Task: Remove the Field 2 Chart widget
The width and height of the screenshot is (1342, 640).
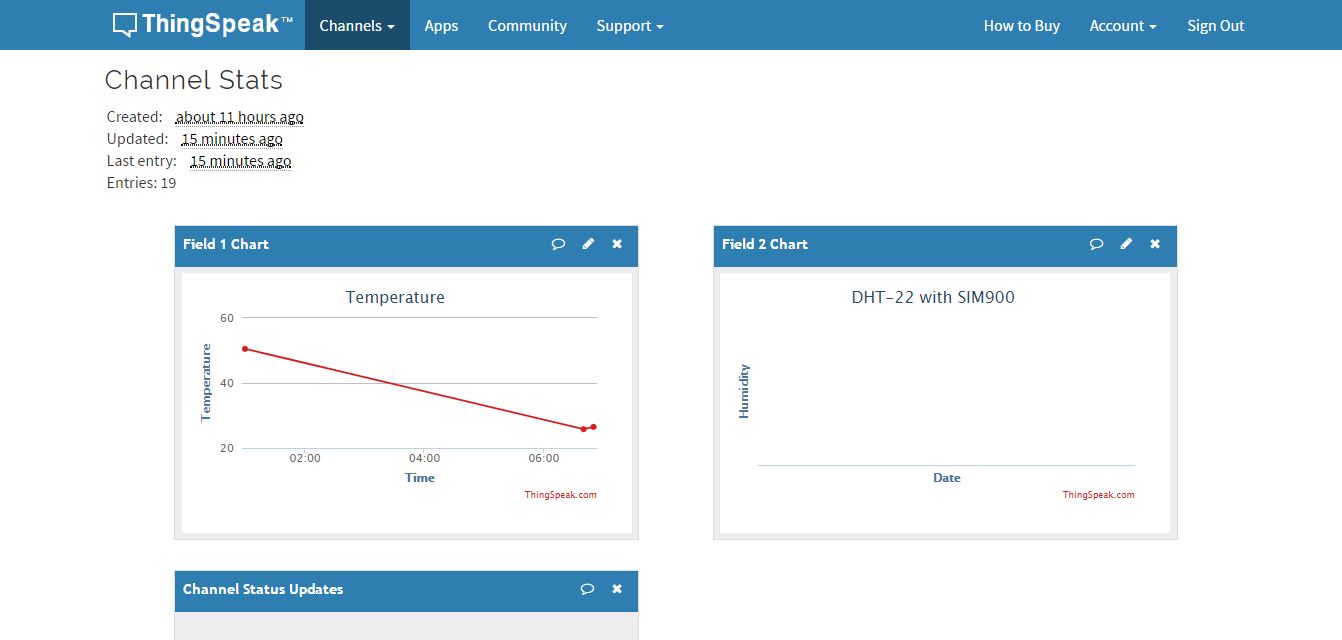Action: pyautogui.click(x=1155, y=244)
